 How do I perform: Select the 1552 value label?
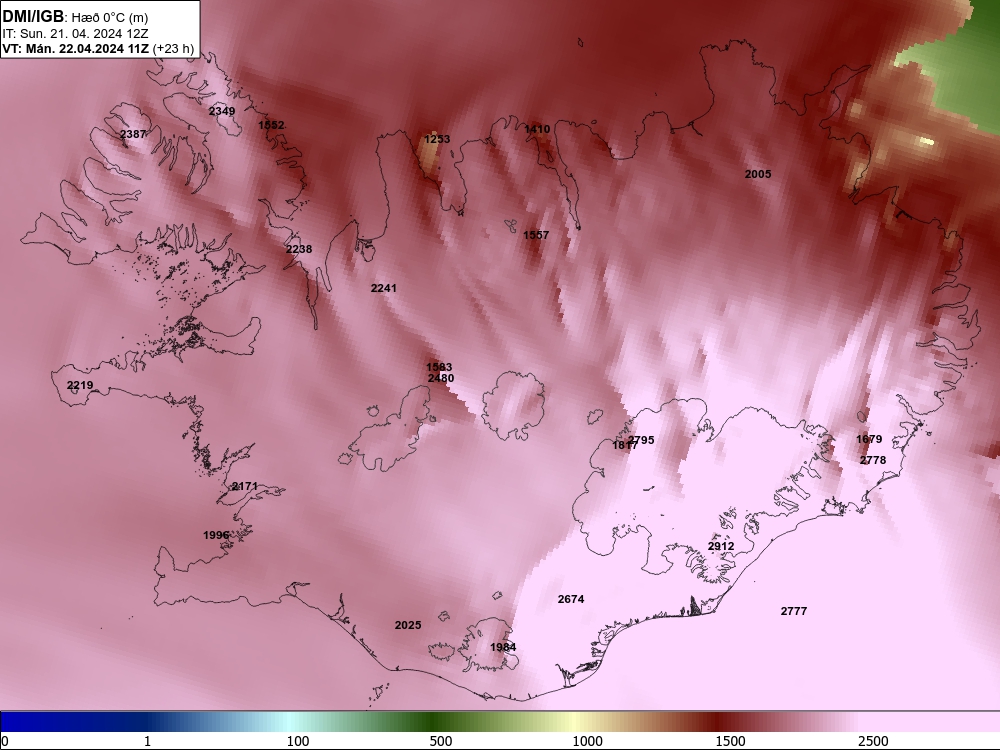point(271,125)
